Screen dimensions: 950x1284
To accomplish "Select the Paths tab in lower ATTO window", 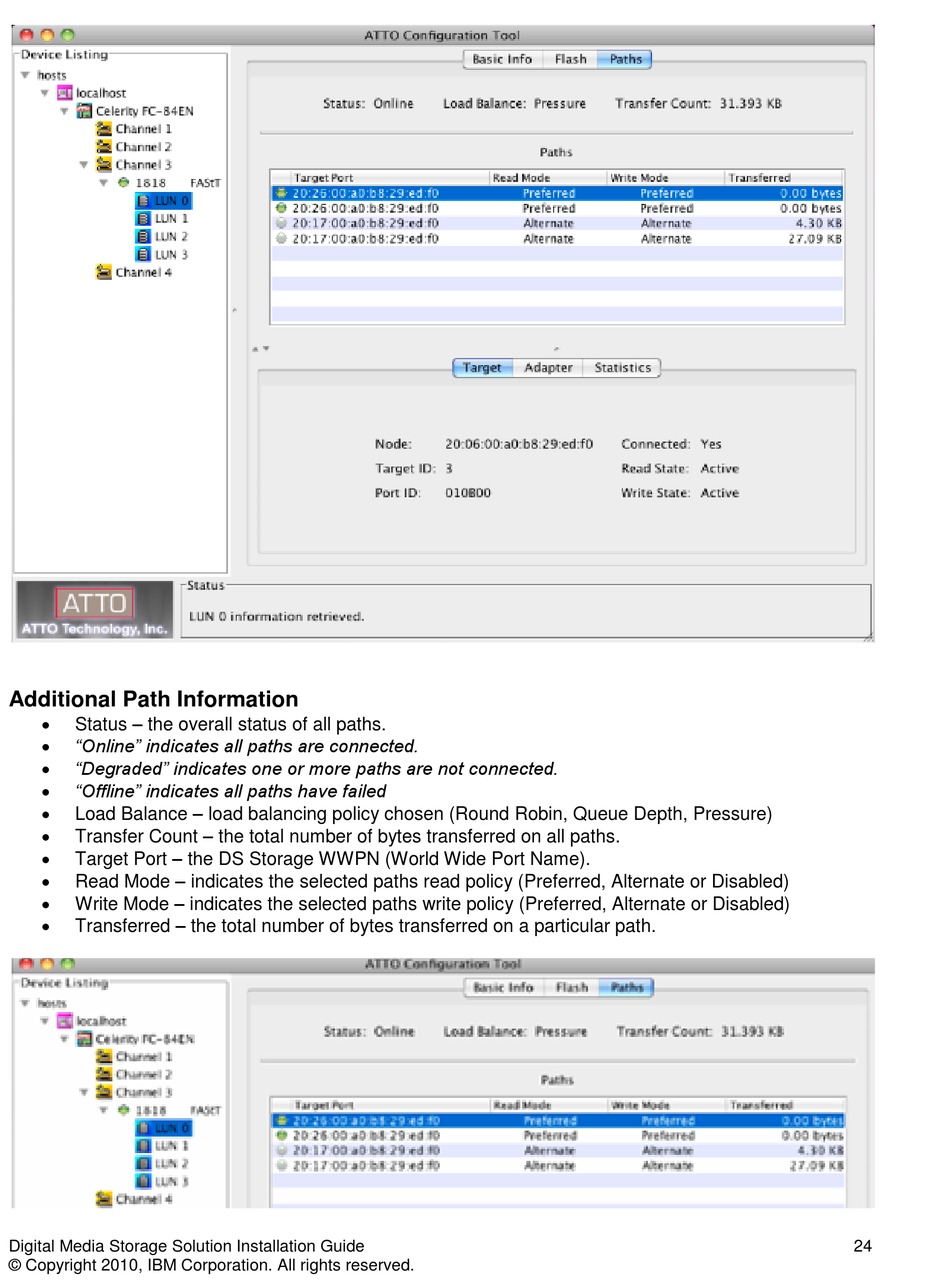I will point(627,987).
